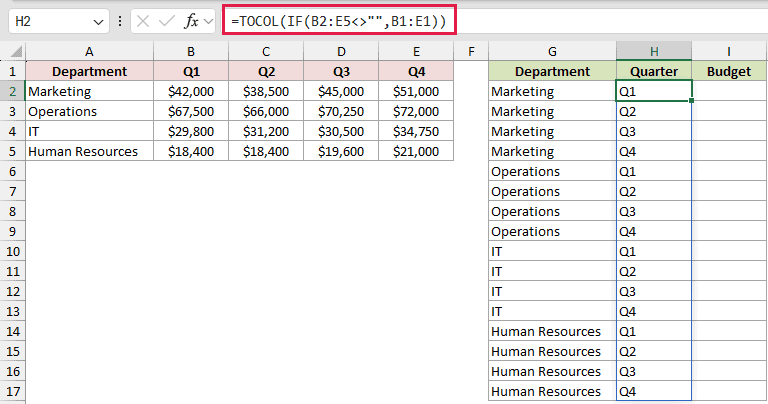Select row 10 header

[x=13, y=251]
